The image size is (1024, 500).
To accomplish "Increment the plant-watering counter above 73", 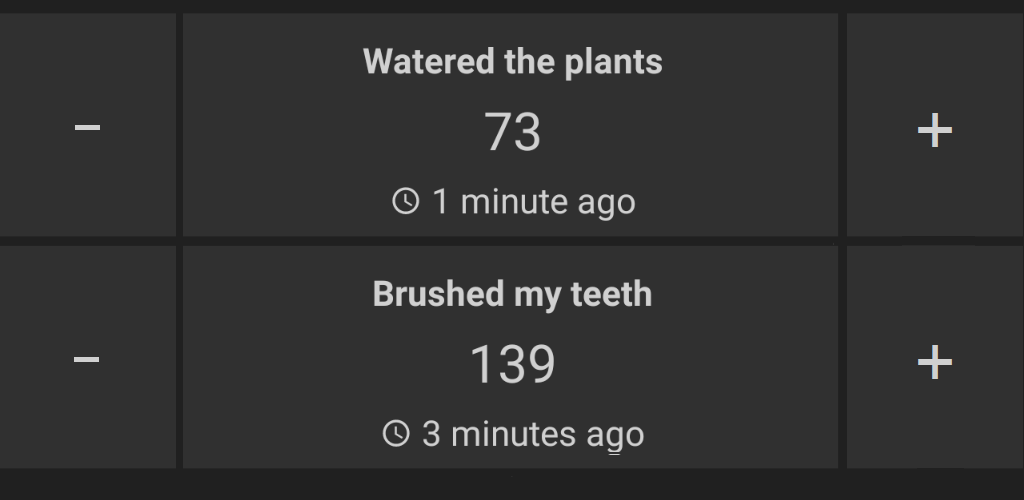I will pos(934,129).
